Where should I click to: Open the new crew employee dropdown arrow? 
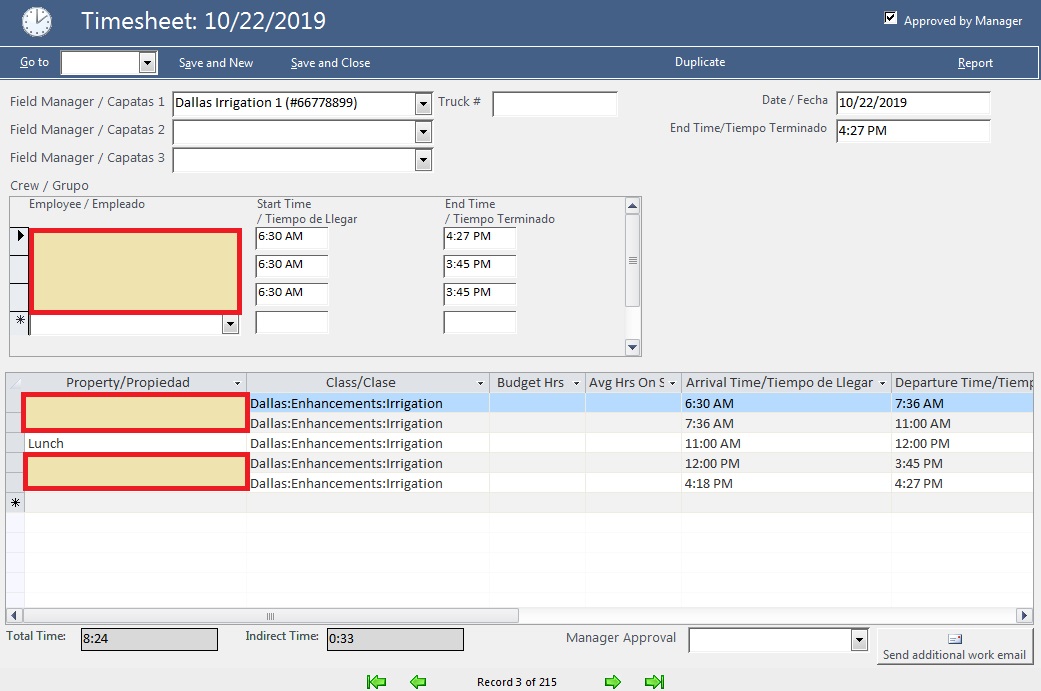(230, 324)
